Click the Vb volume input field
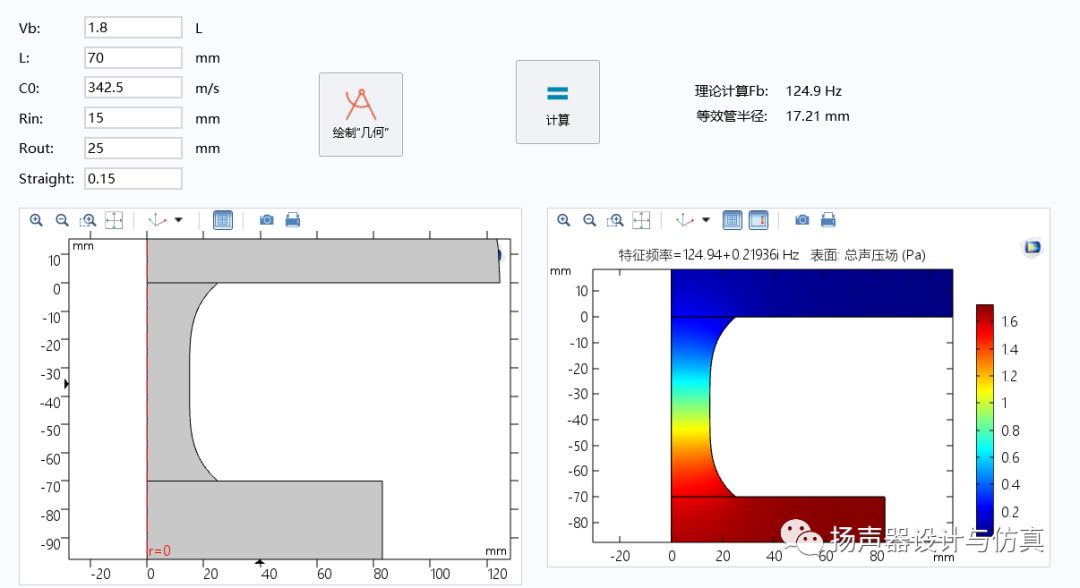Viewport: 1080px width, 588px height. pyautogui.click(x=133, y=28)
